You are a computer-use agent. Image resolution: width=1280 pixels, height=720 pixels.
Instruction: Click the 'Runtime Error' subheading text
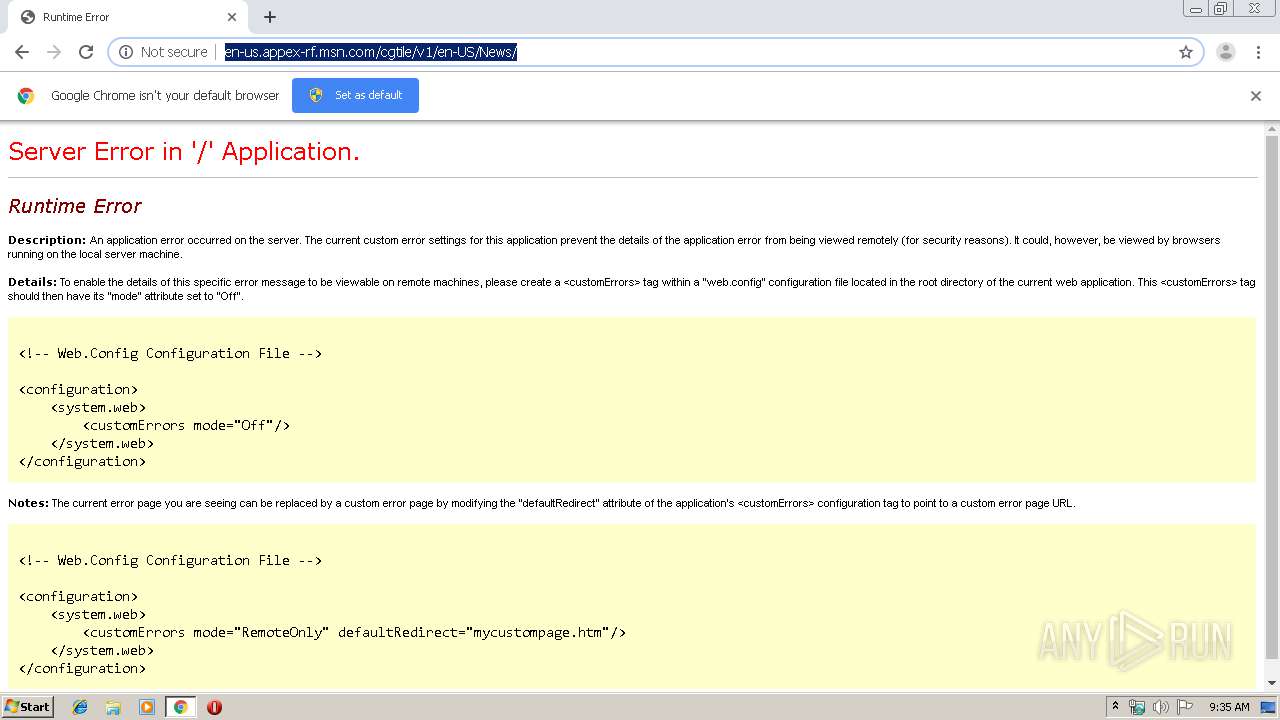coord(75,206)
